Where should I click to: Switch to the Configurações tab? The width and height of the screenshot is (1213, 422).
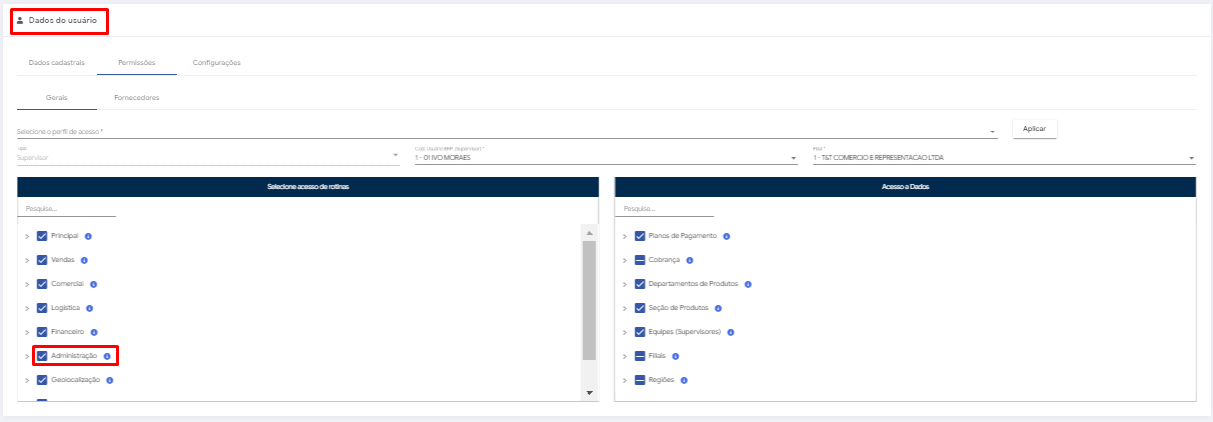216,62
